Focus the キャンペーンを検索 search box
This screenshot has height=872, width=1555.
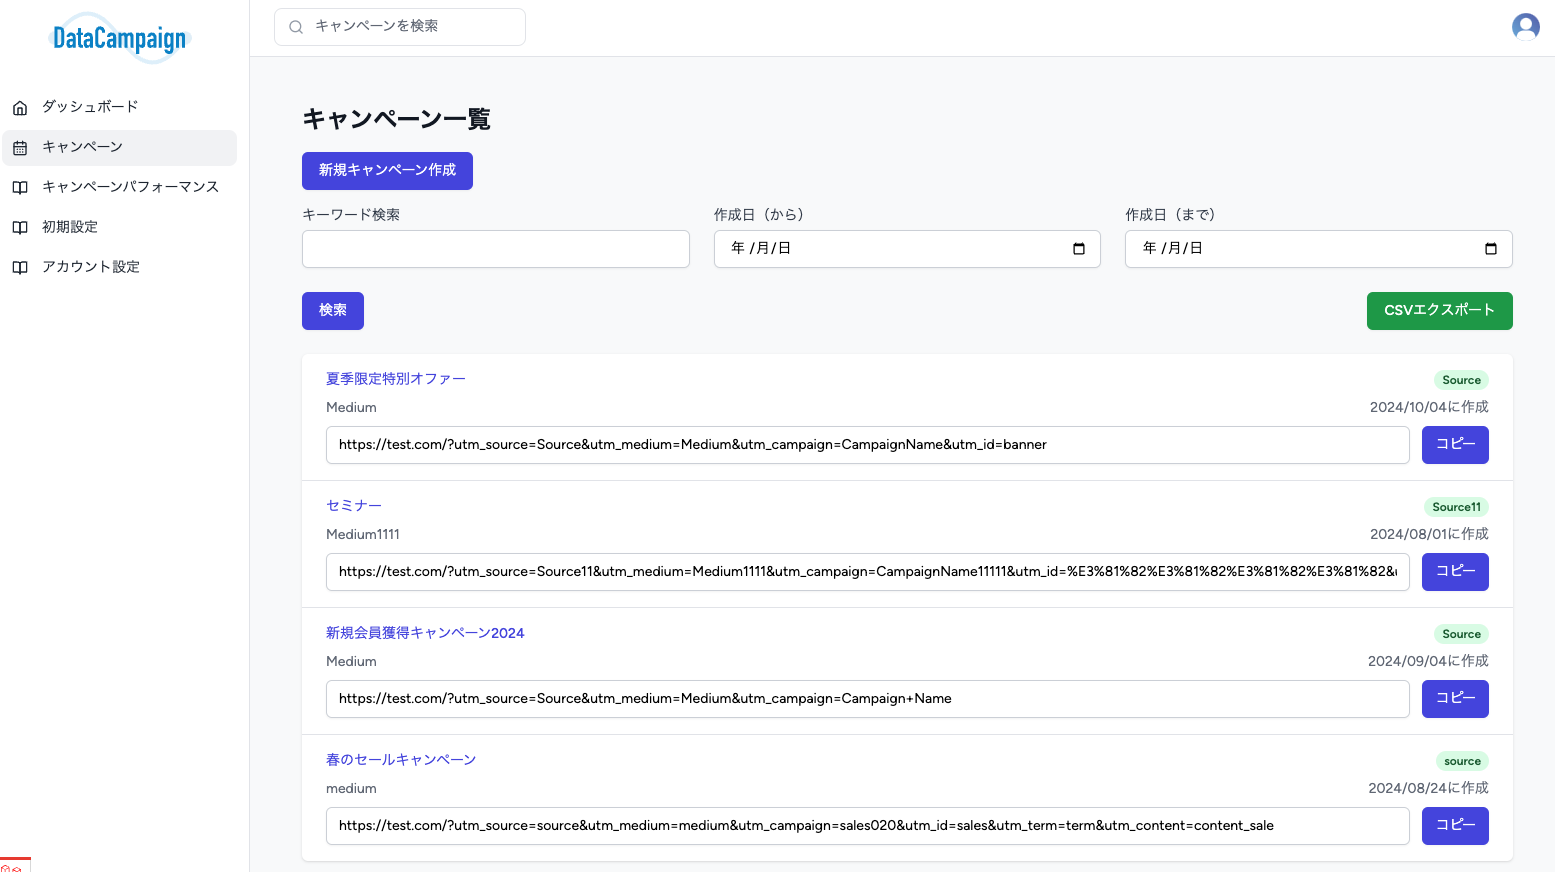point(400,27)
